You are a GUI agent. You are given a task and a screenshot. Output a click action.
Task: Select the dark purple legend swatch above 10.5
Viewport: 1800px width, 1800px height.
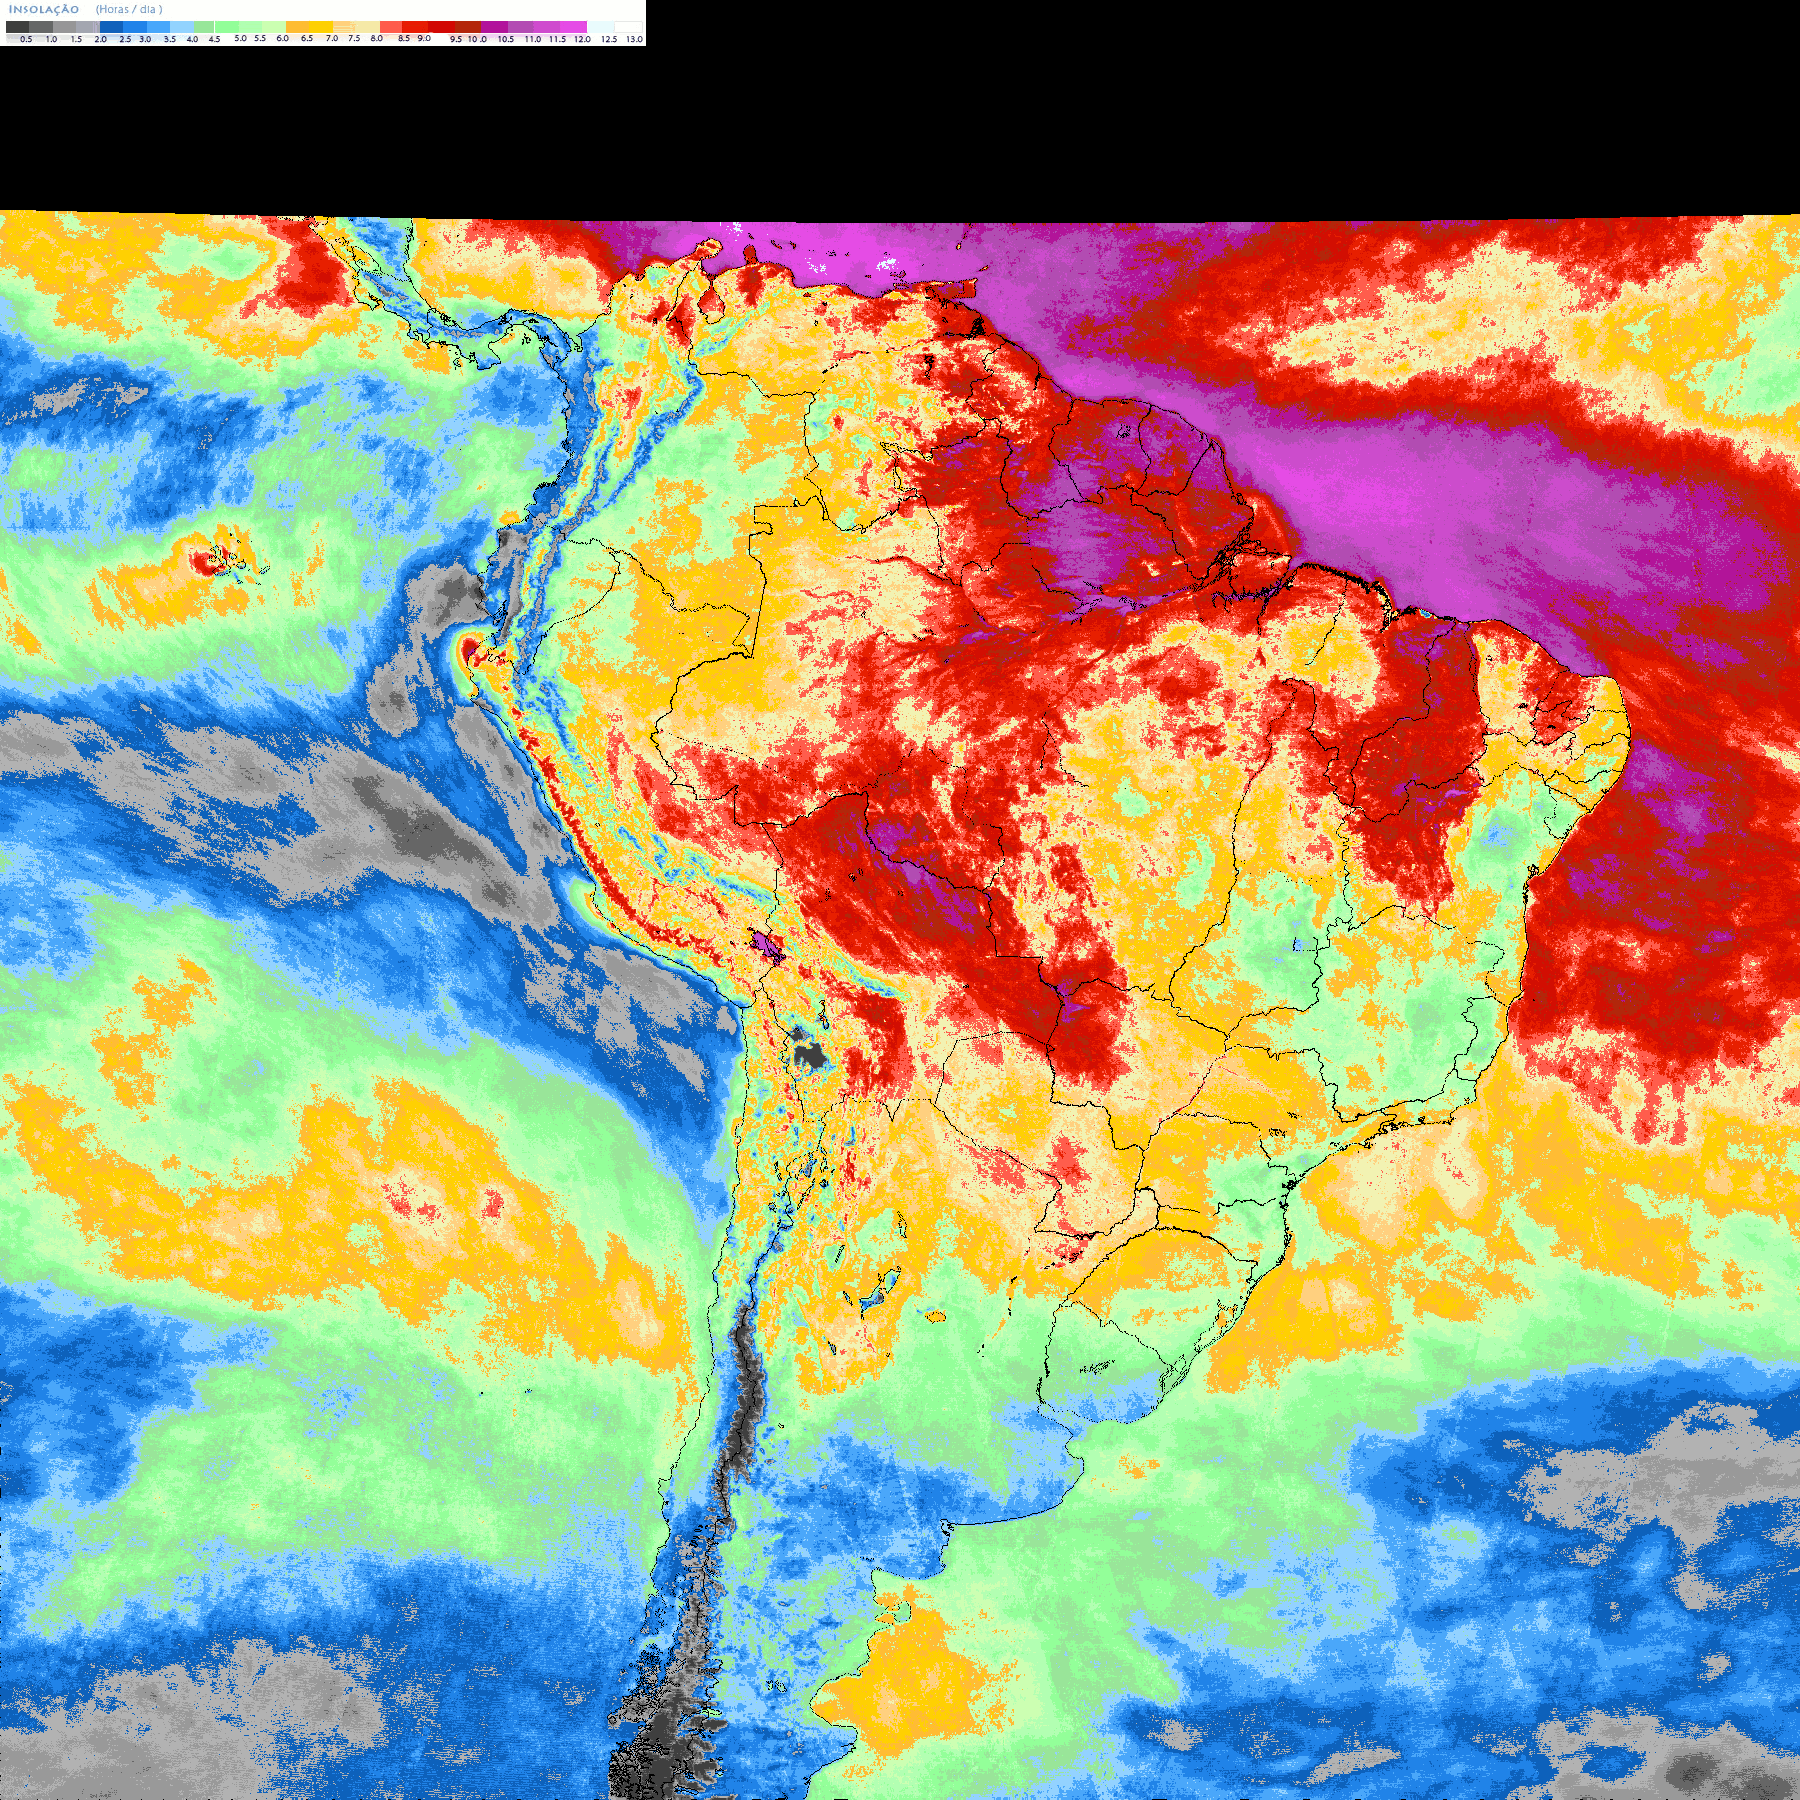[x=494, y=27]
